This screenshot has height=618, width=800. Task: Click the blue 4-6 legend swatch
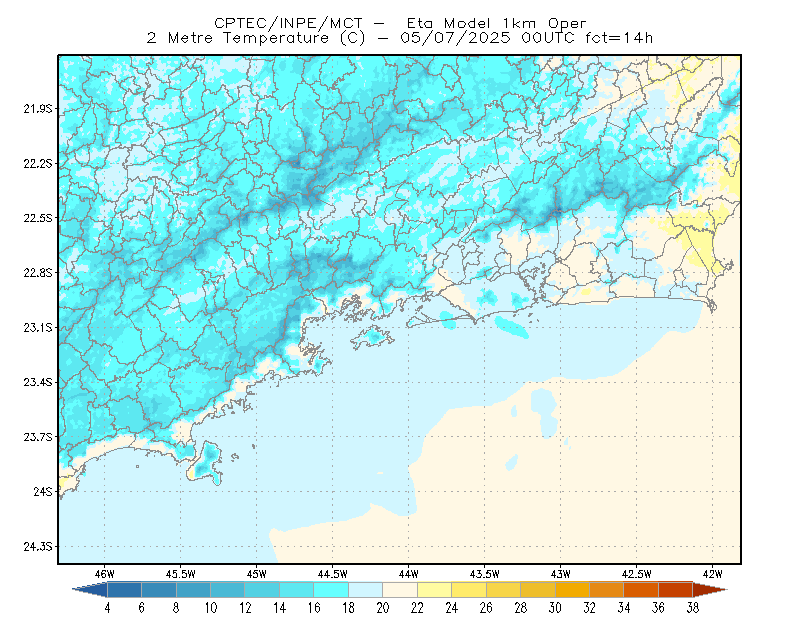click(x=124, y=589)
